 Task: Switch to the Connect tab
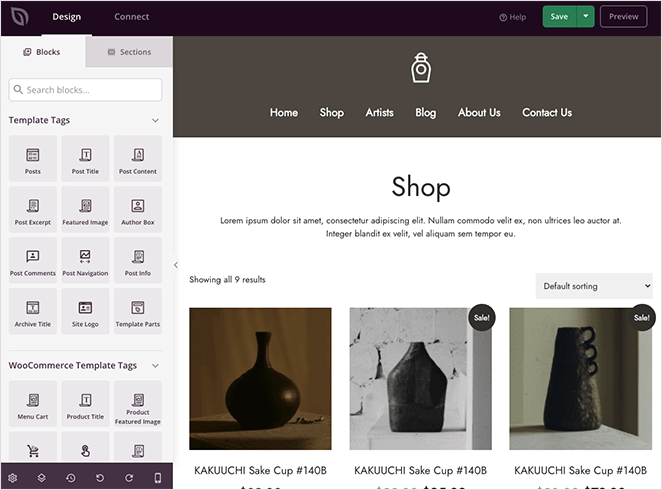tap(132, 17)
